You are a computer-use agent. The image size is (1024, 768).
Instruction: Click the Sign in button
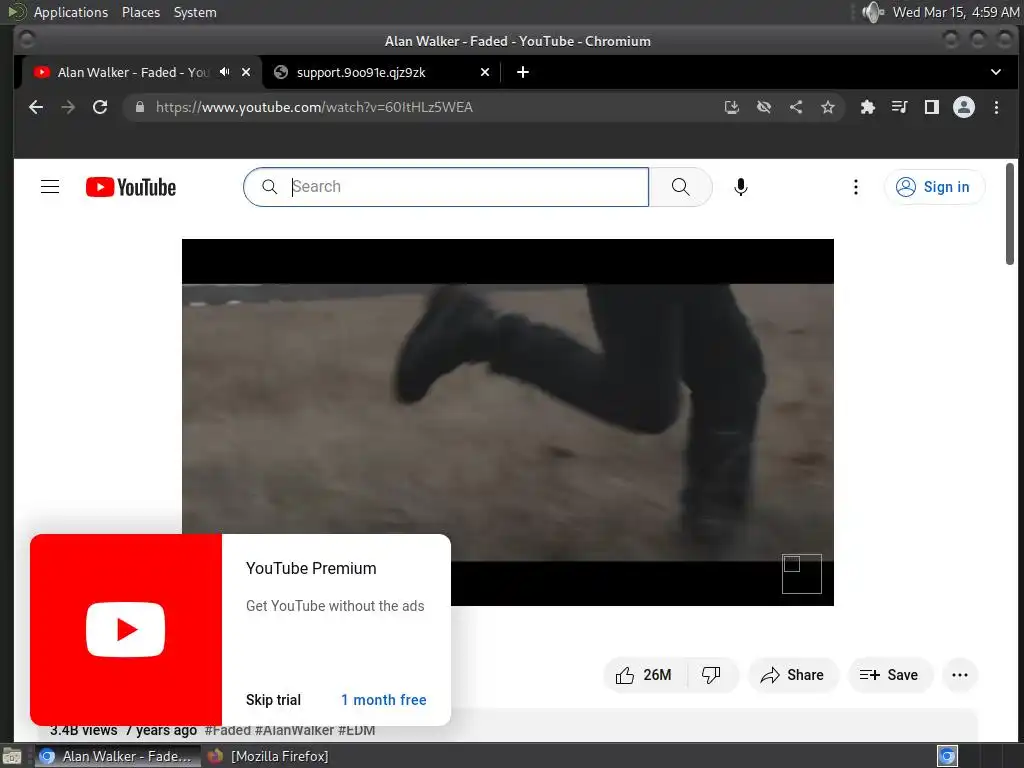(934, 187)
